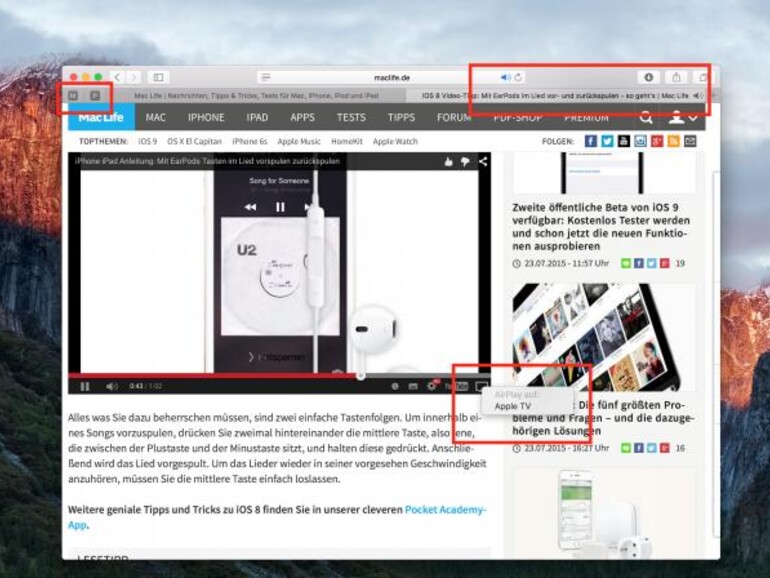Mute the tab using its speaker icon
This screenshot has width=770, height=578.
[698, 96]
